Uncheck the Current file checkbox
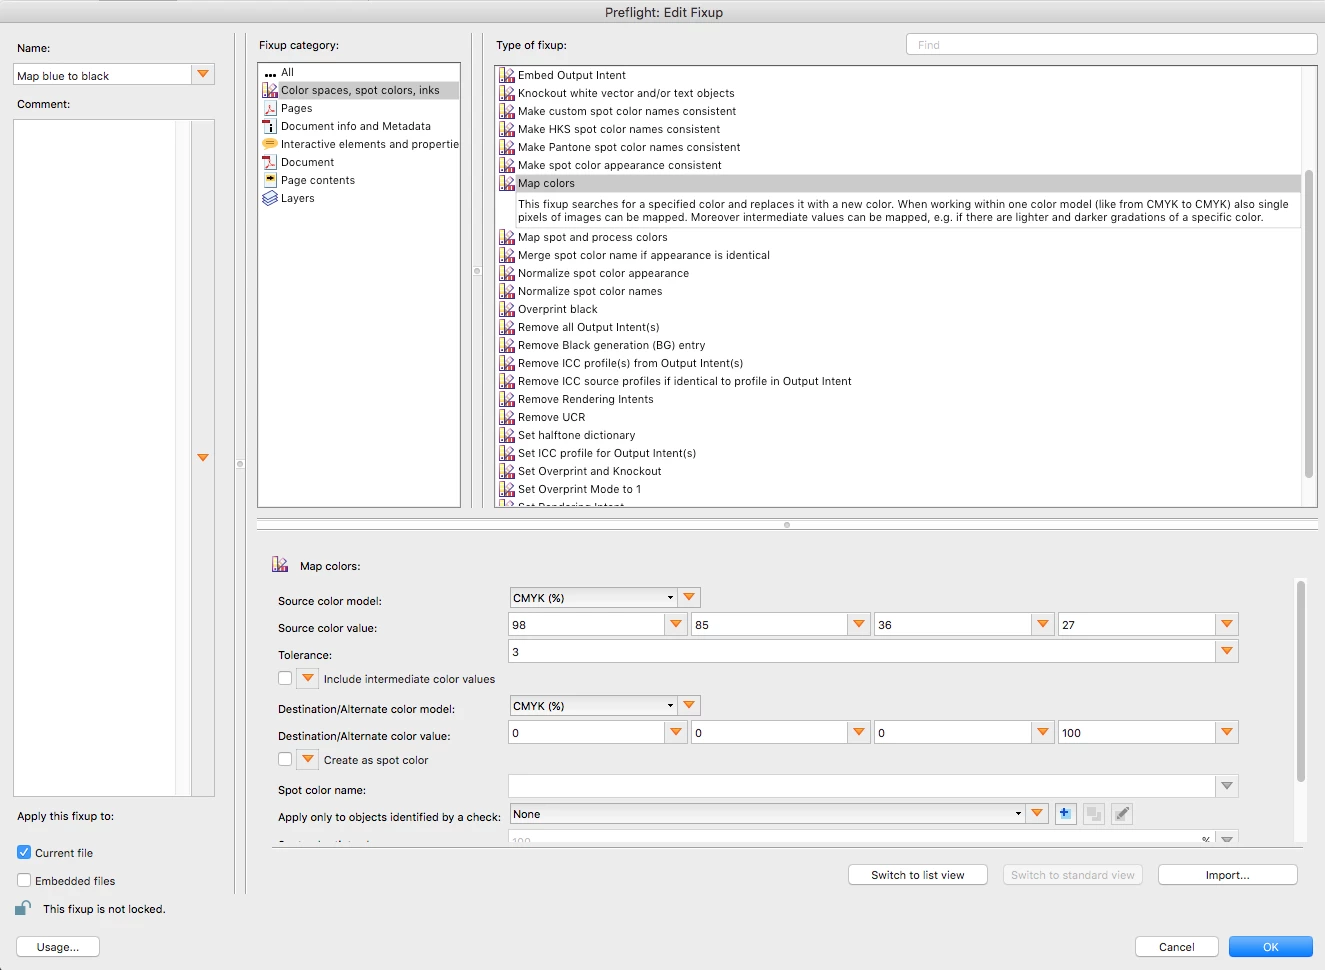 coord(24,853)
